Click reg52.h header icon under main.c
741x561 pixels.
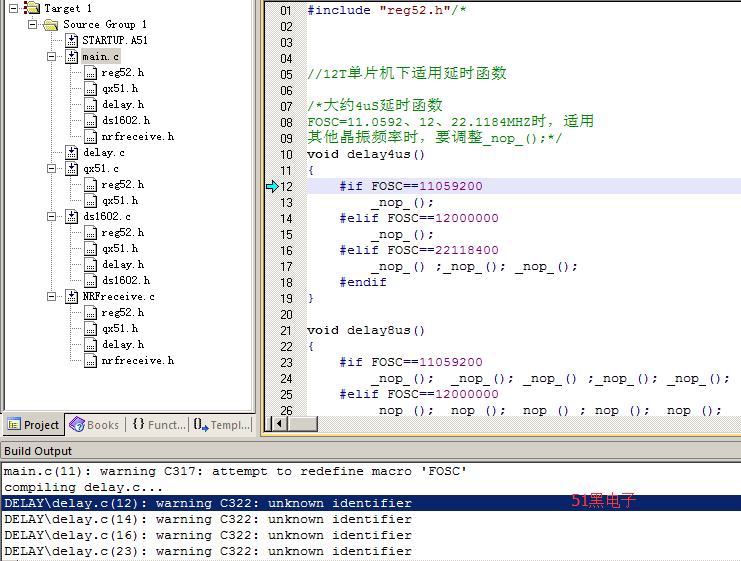(91, 73)
